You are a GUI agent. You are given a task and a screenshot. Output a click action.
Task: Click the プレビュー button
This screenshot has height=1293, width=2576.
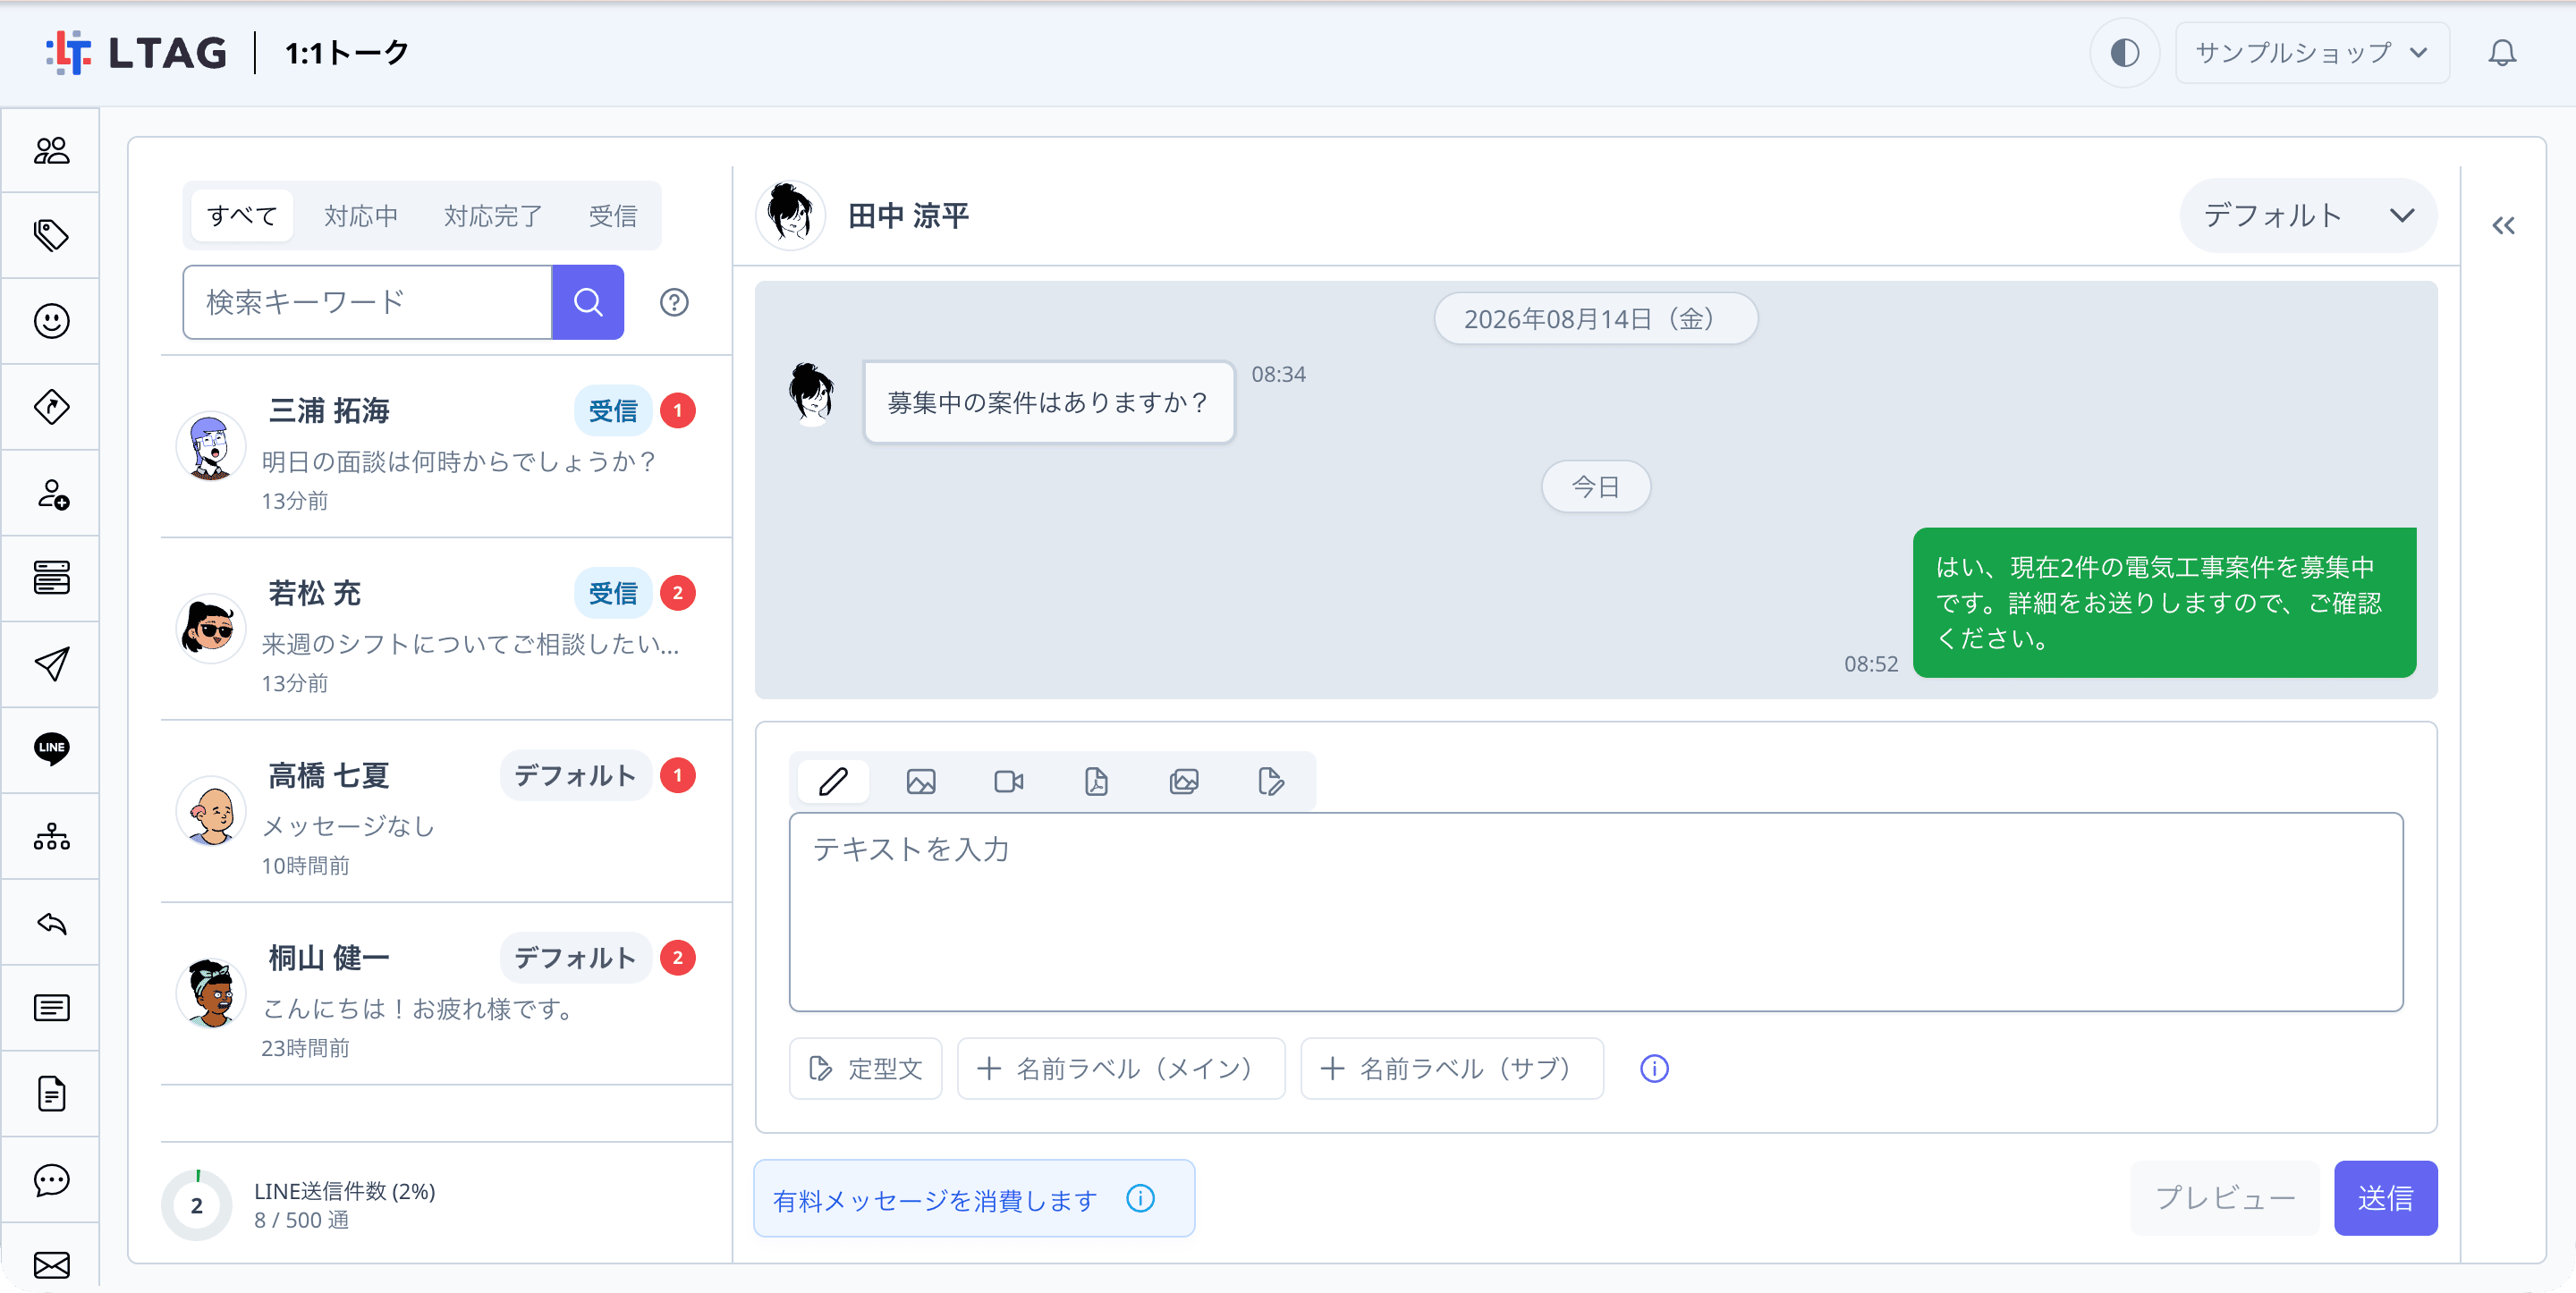(2224, 1197)
